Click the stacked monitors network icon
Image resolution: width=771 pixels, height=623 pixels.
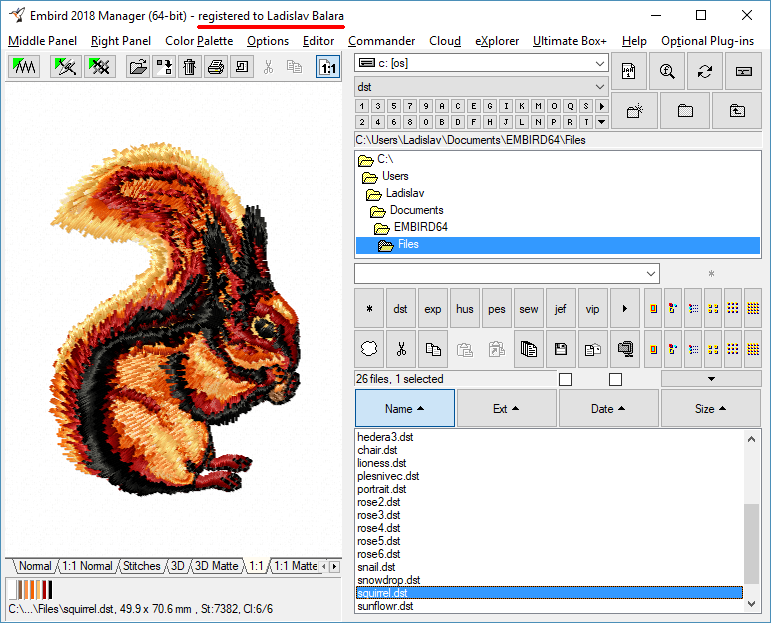[x=625, y=349]
